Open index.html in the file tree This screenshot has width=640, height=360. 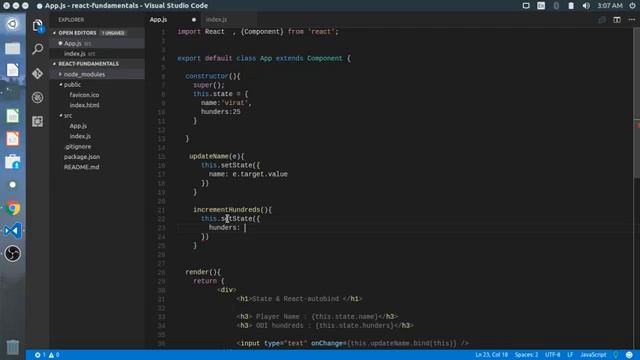click(x=84, y=105)
